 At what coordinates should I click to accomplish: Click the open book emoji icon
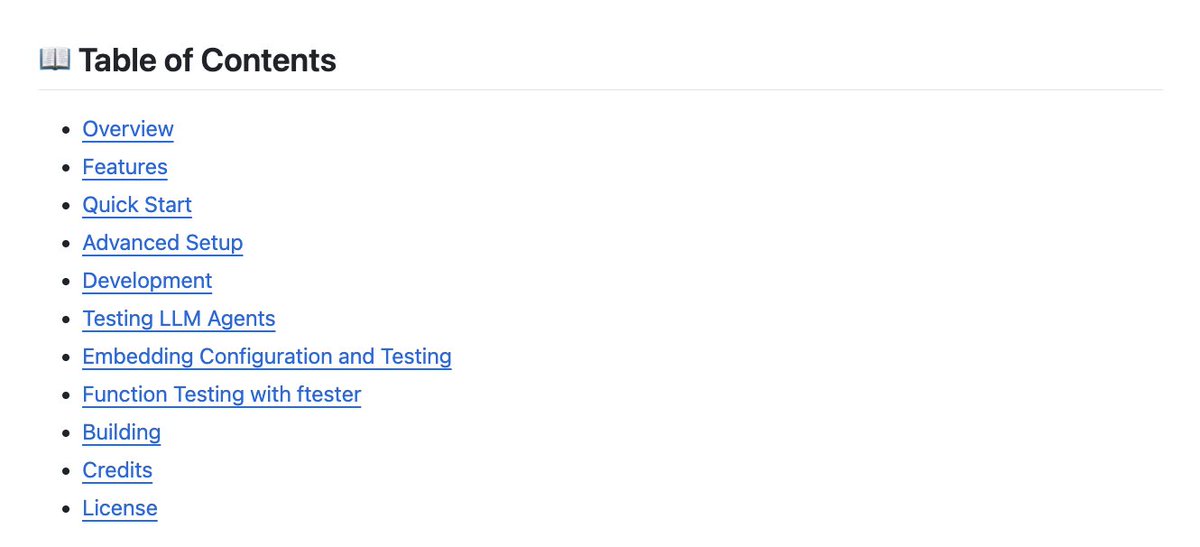point(54,60)
